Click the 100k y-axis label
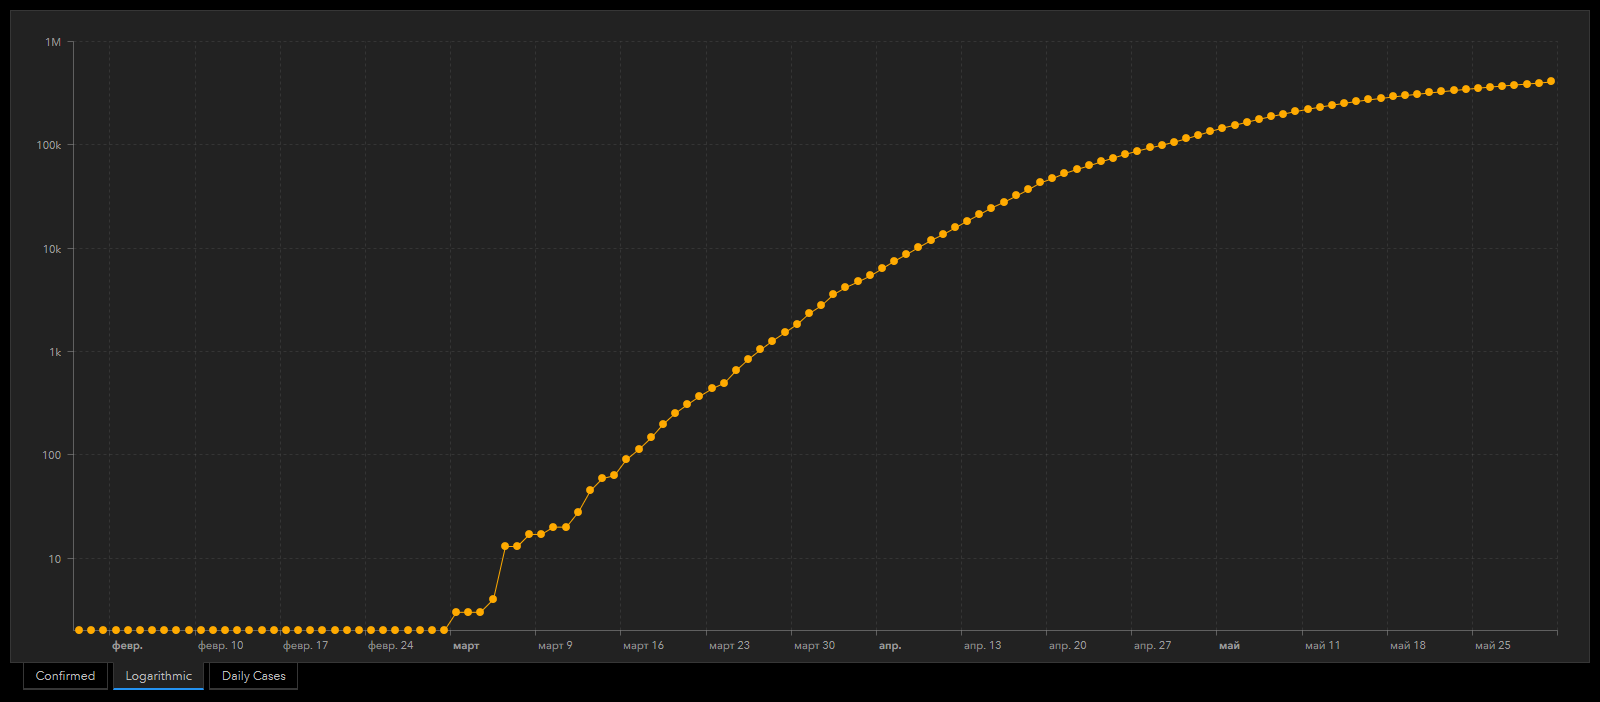 coord(49,145)
